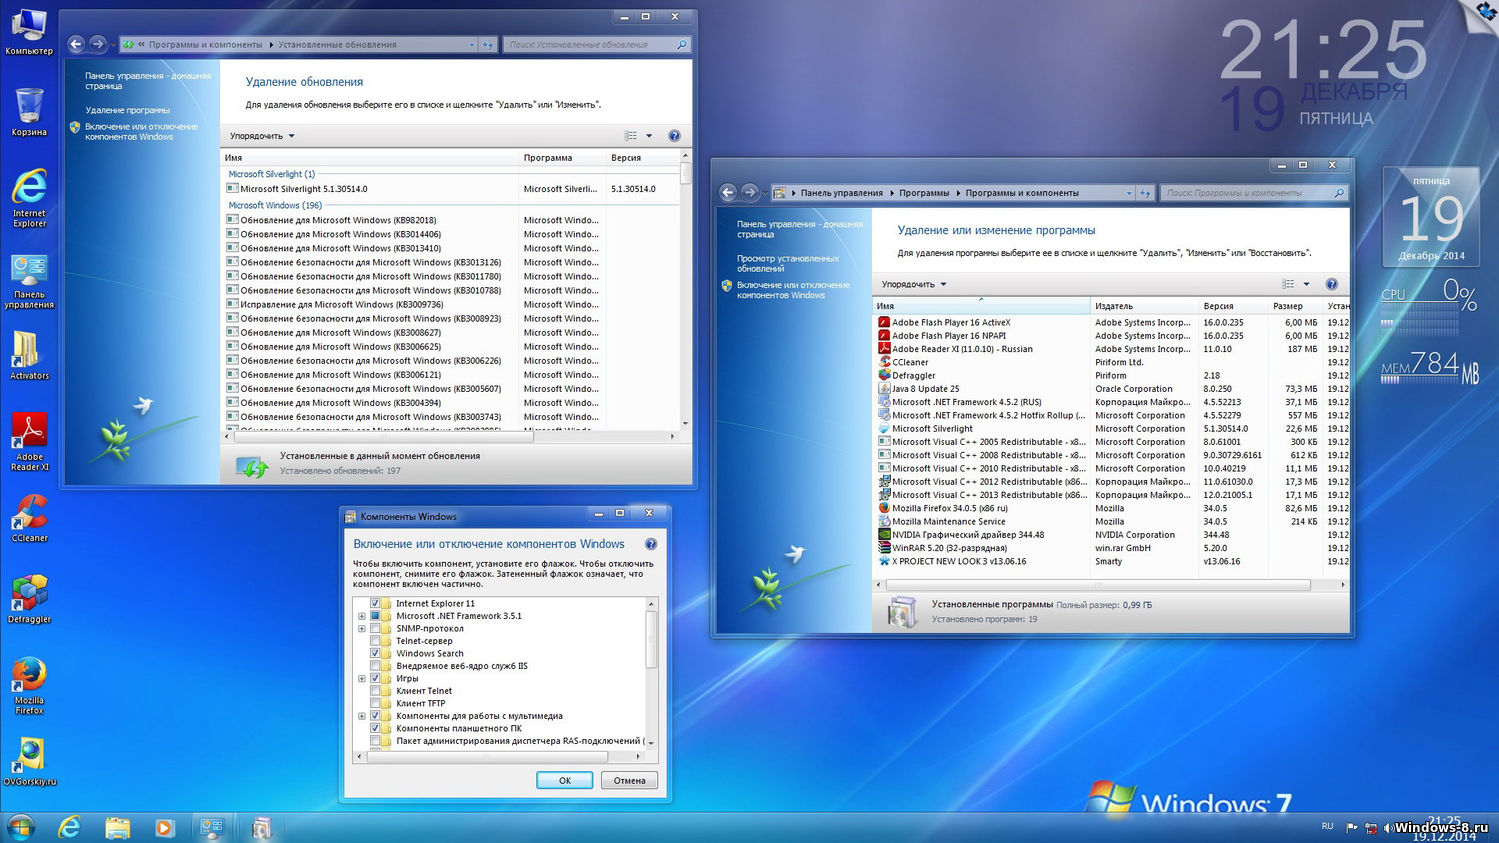Uncheck Компоненты планшетного ПК checkbox

point(376,728)
